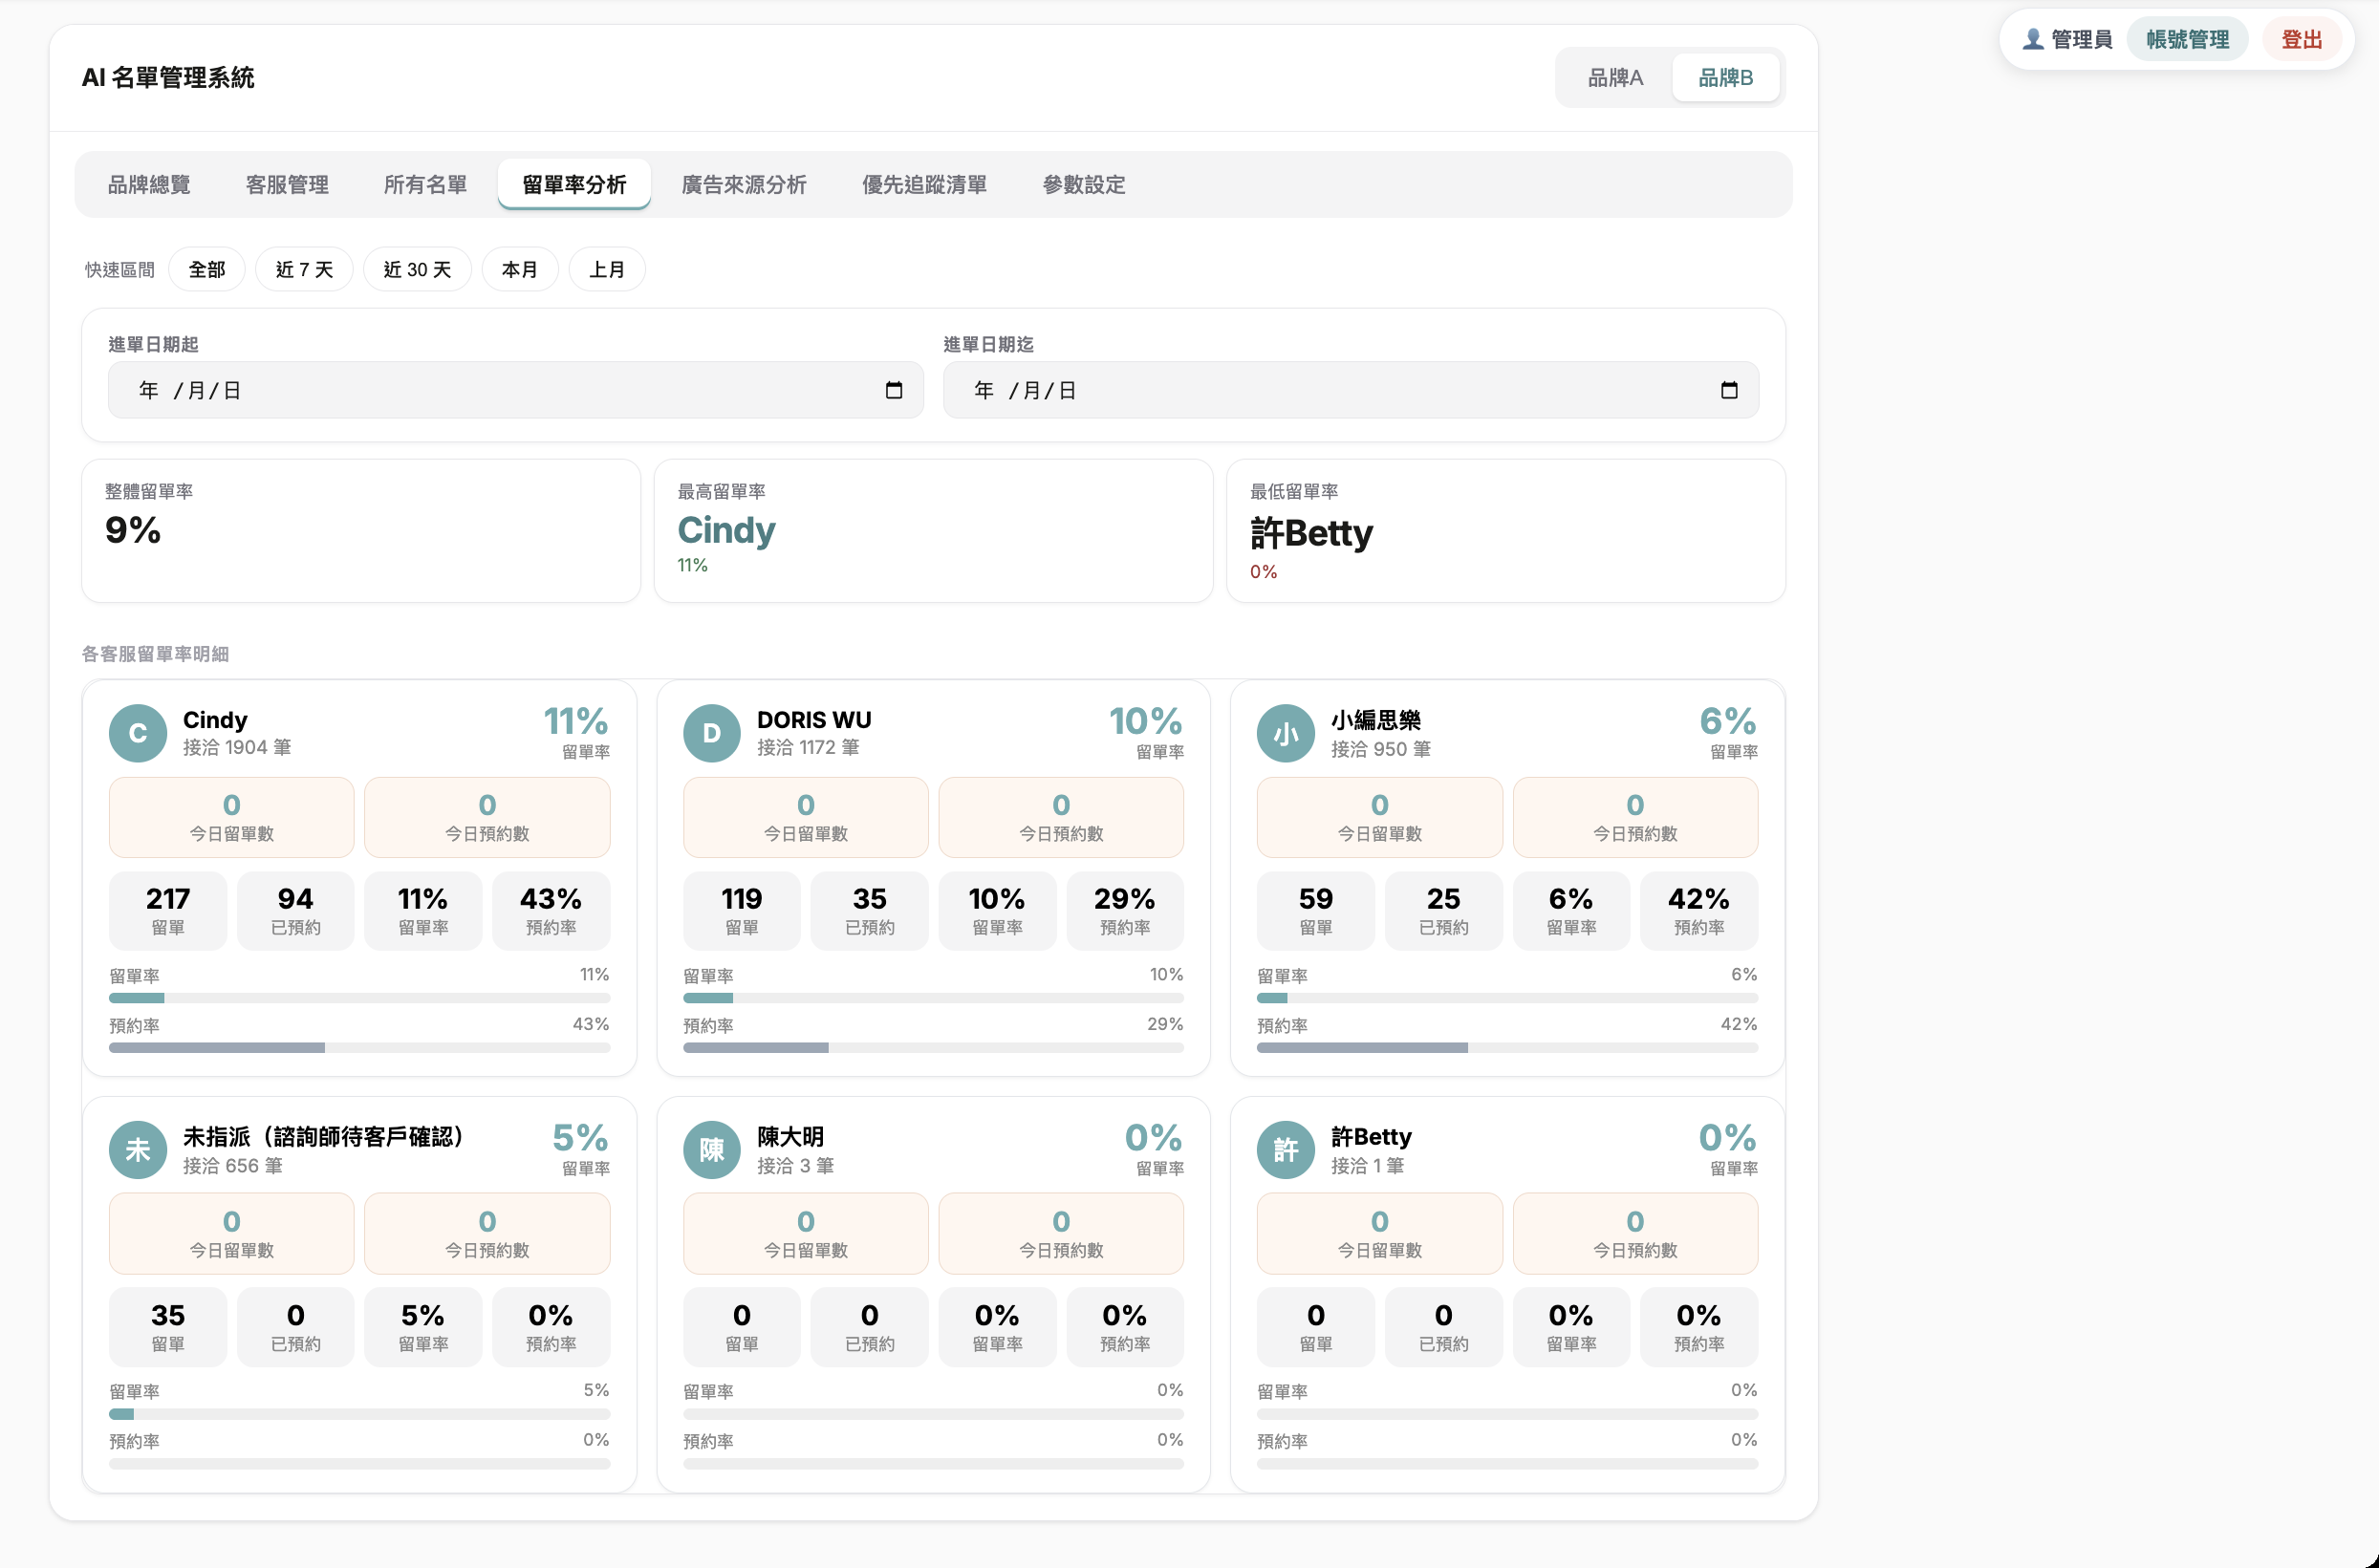Viewport: 2379px width, 1568px height.
Task: Click DORIS WU's 119 留單 tile
Action: (x=742, y=910)
